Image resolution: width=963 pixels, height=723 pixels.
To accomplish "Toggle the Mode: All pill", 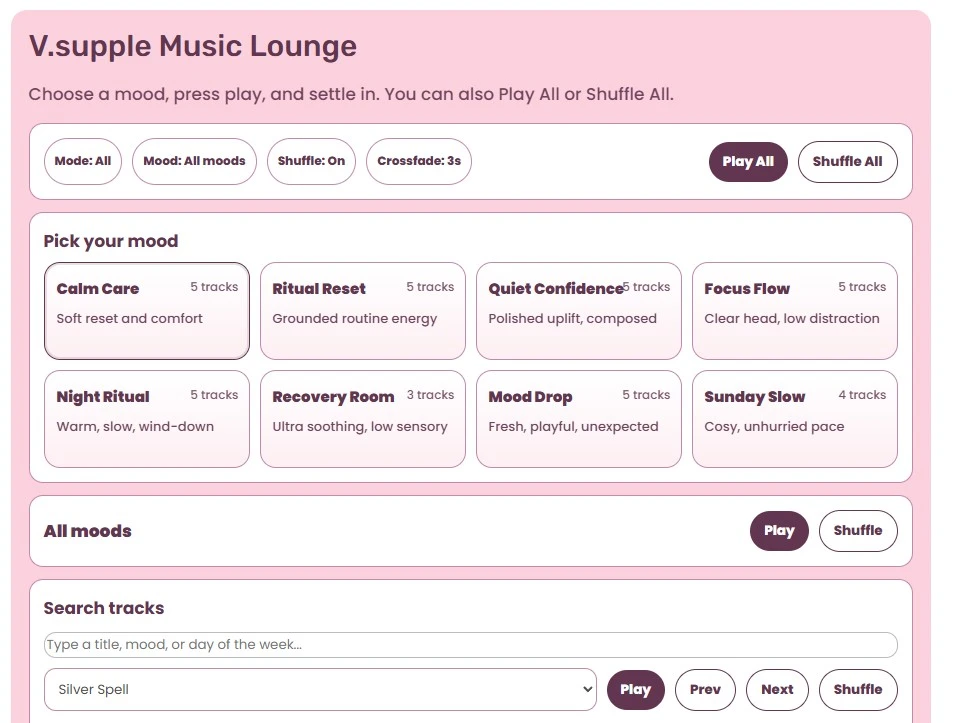I will (83, 161).
